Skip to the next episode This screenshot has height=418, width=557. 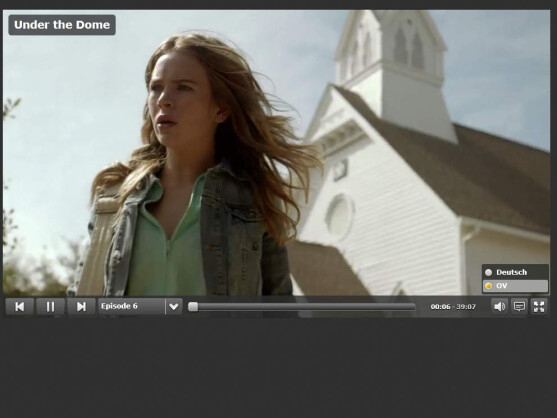click(81, 306)
